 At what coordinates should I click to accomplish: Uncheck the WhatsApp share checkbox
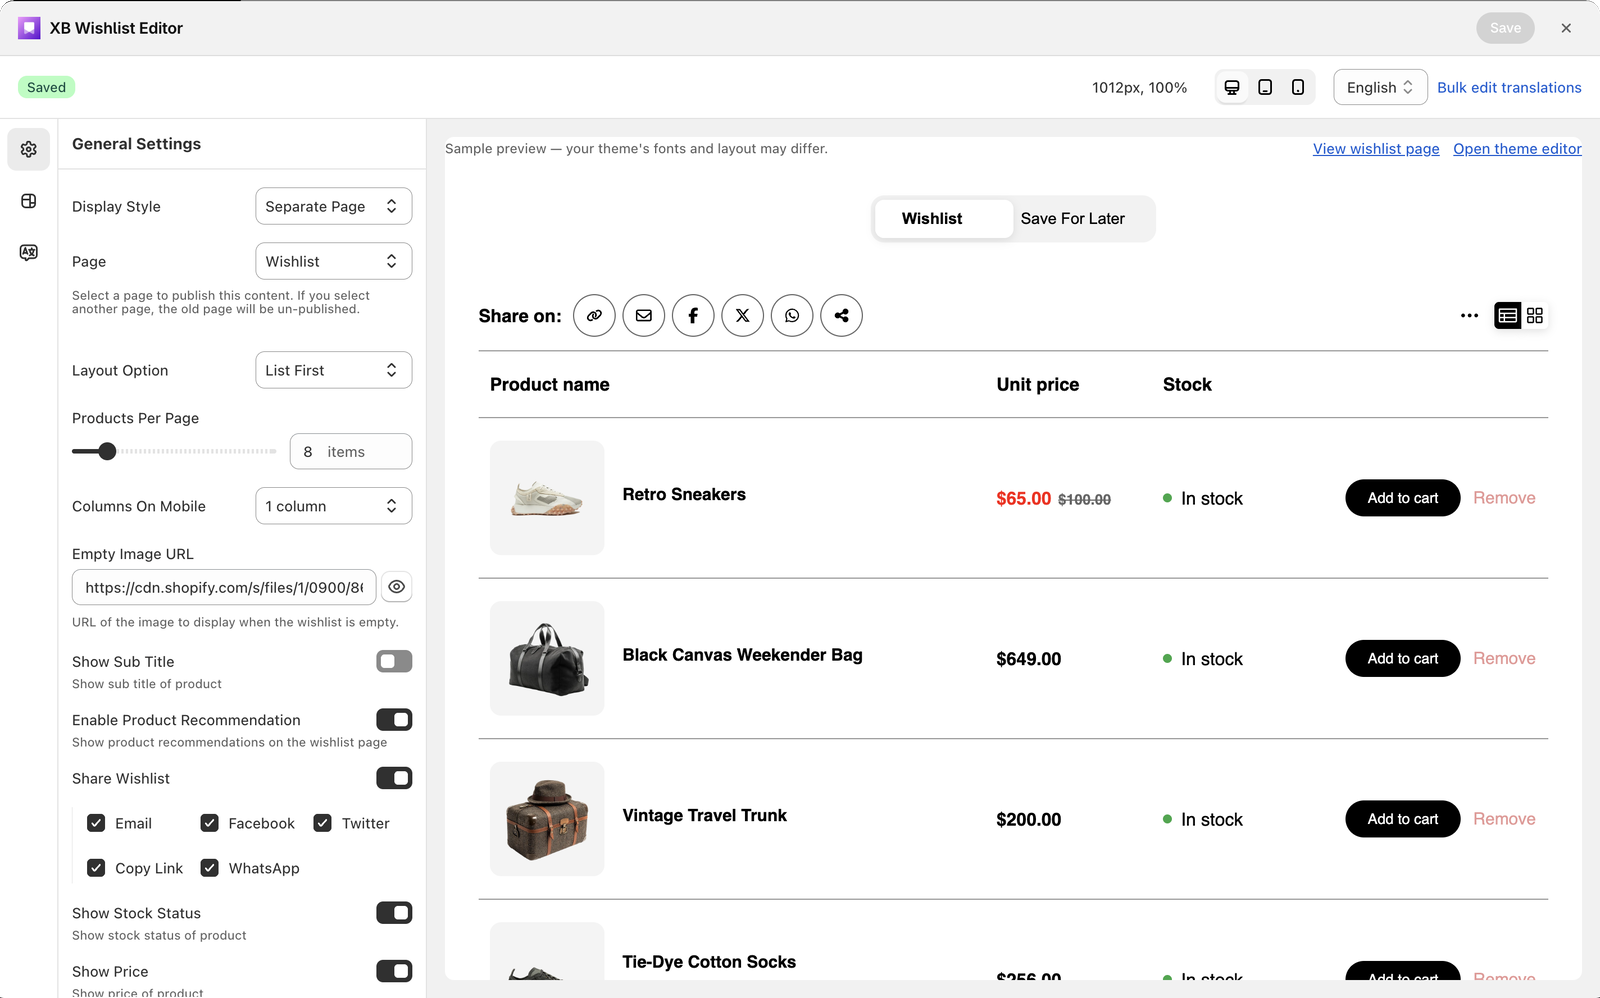[x=210, y=868]
